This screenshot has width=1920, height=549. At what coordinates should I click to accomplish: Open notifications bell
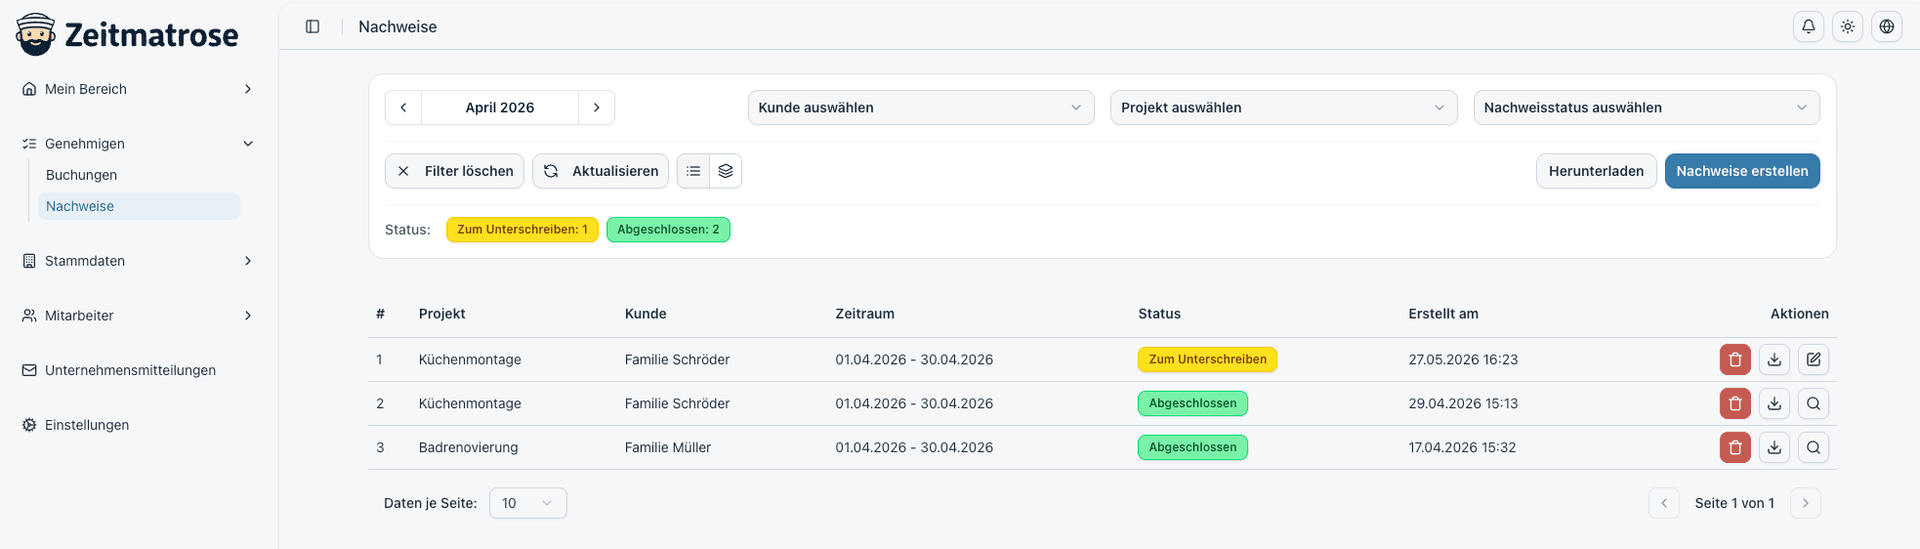coord(1808,27)
